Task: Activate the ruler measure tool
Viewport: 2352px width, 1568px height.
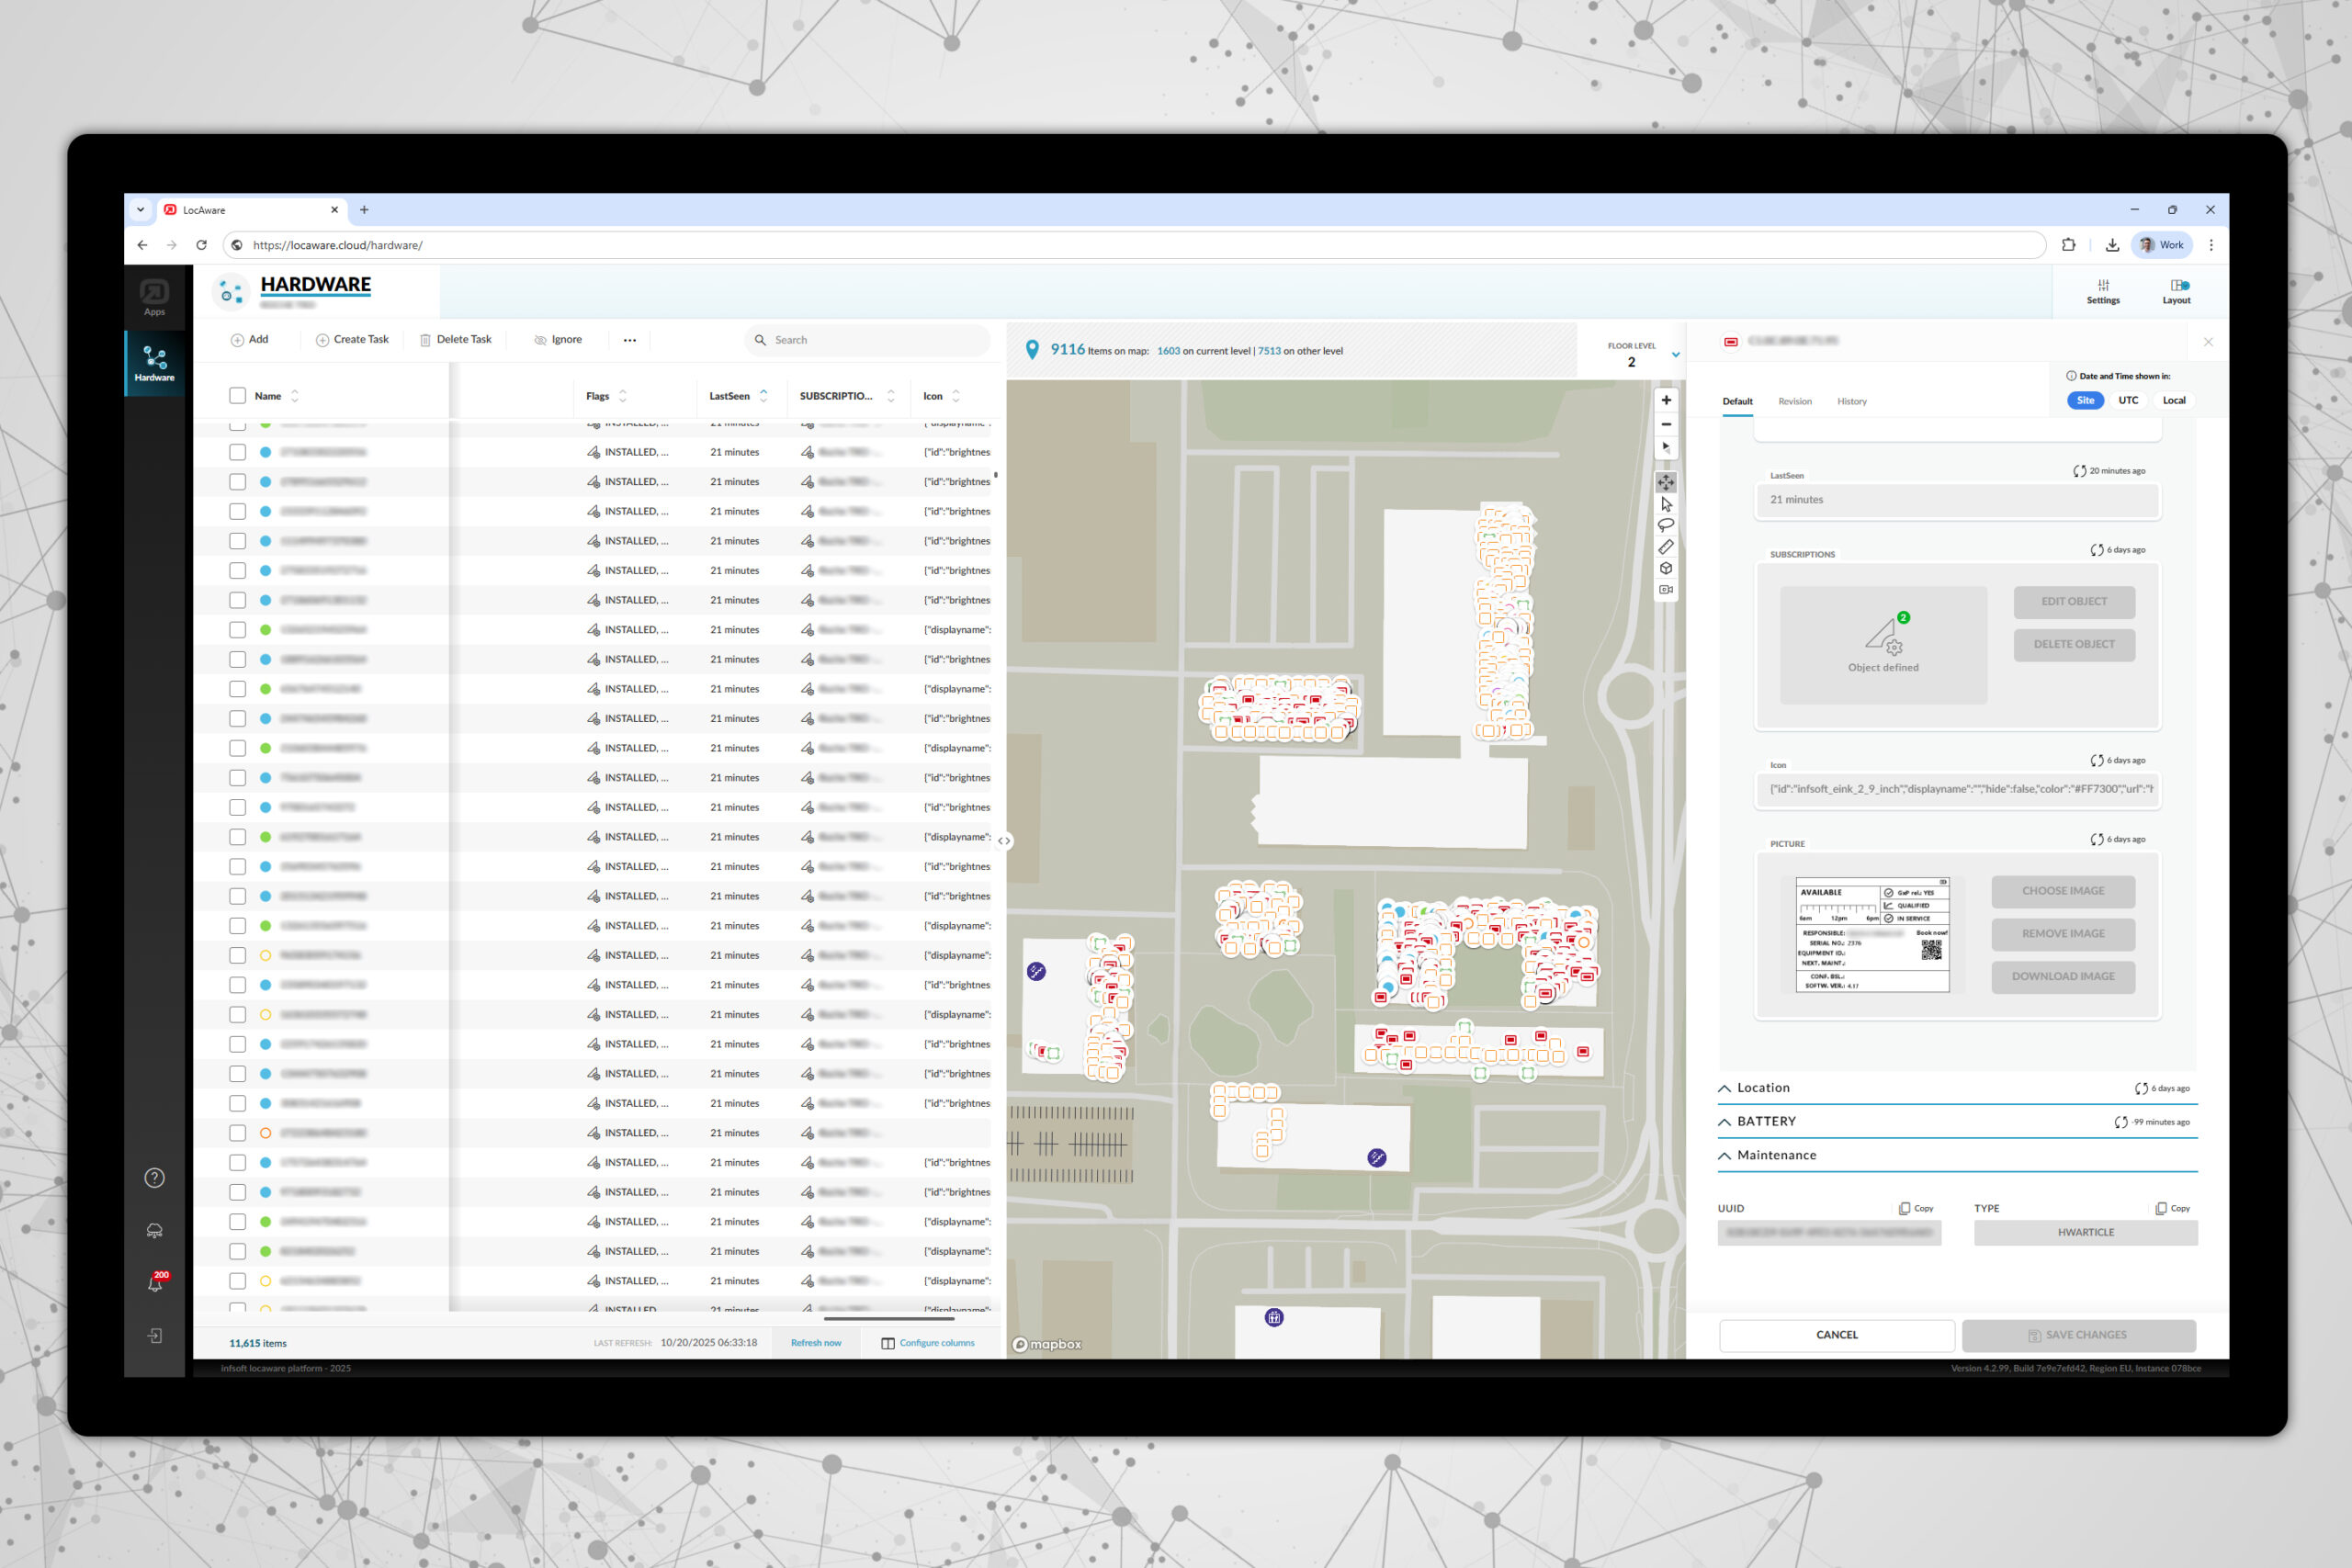Action: click(x=1665, y=547)
